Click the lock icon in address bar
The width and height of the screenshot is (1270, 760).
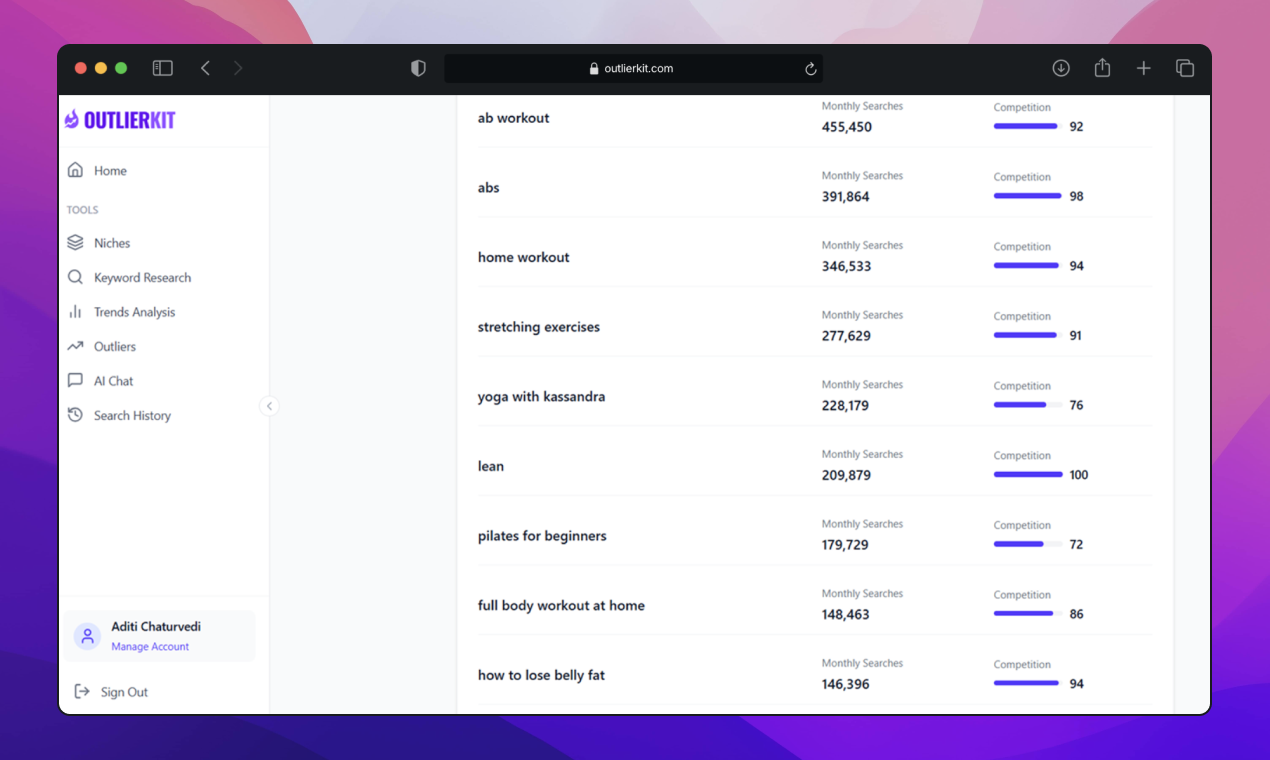(594, 69)
